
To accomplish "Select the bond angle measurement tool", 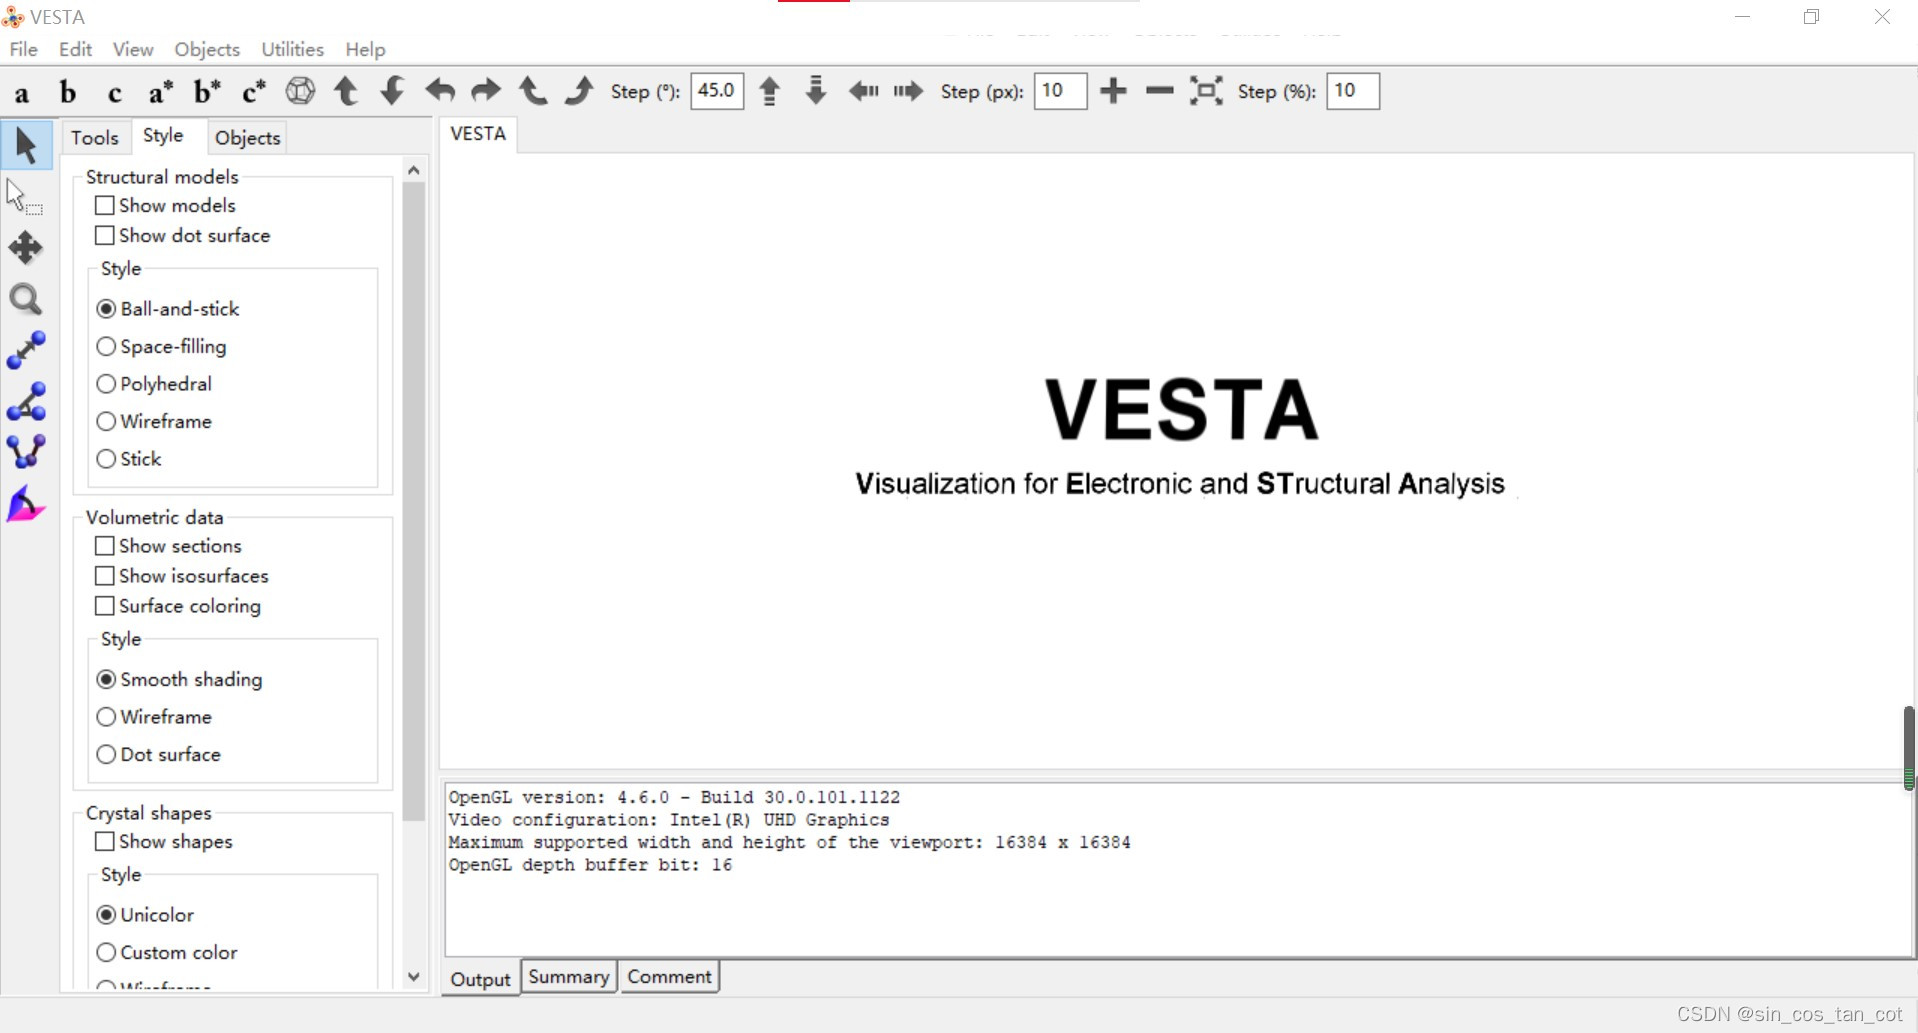I will click(26, 401).
